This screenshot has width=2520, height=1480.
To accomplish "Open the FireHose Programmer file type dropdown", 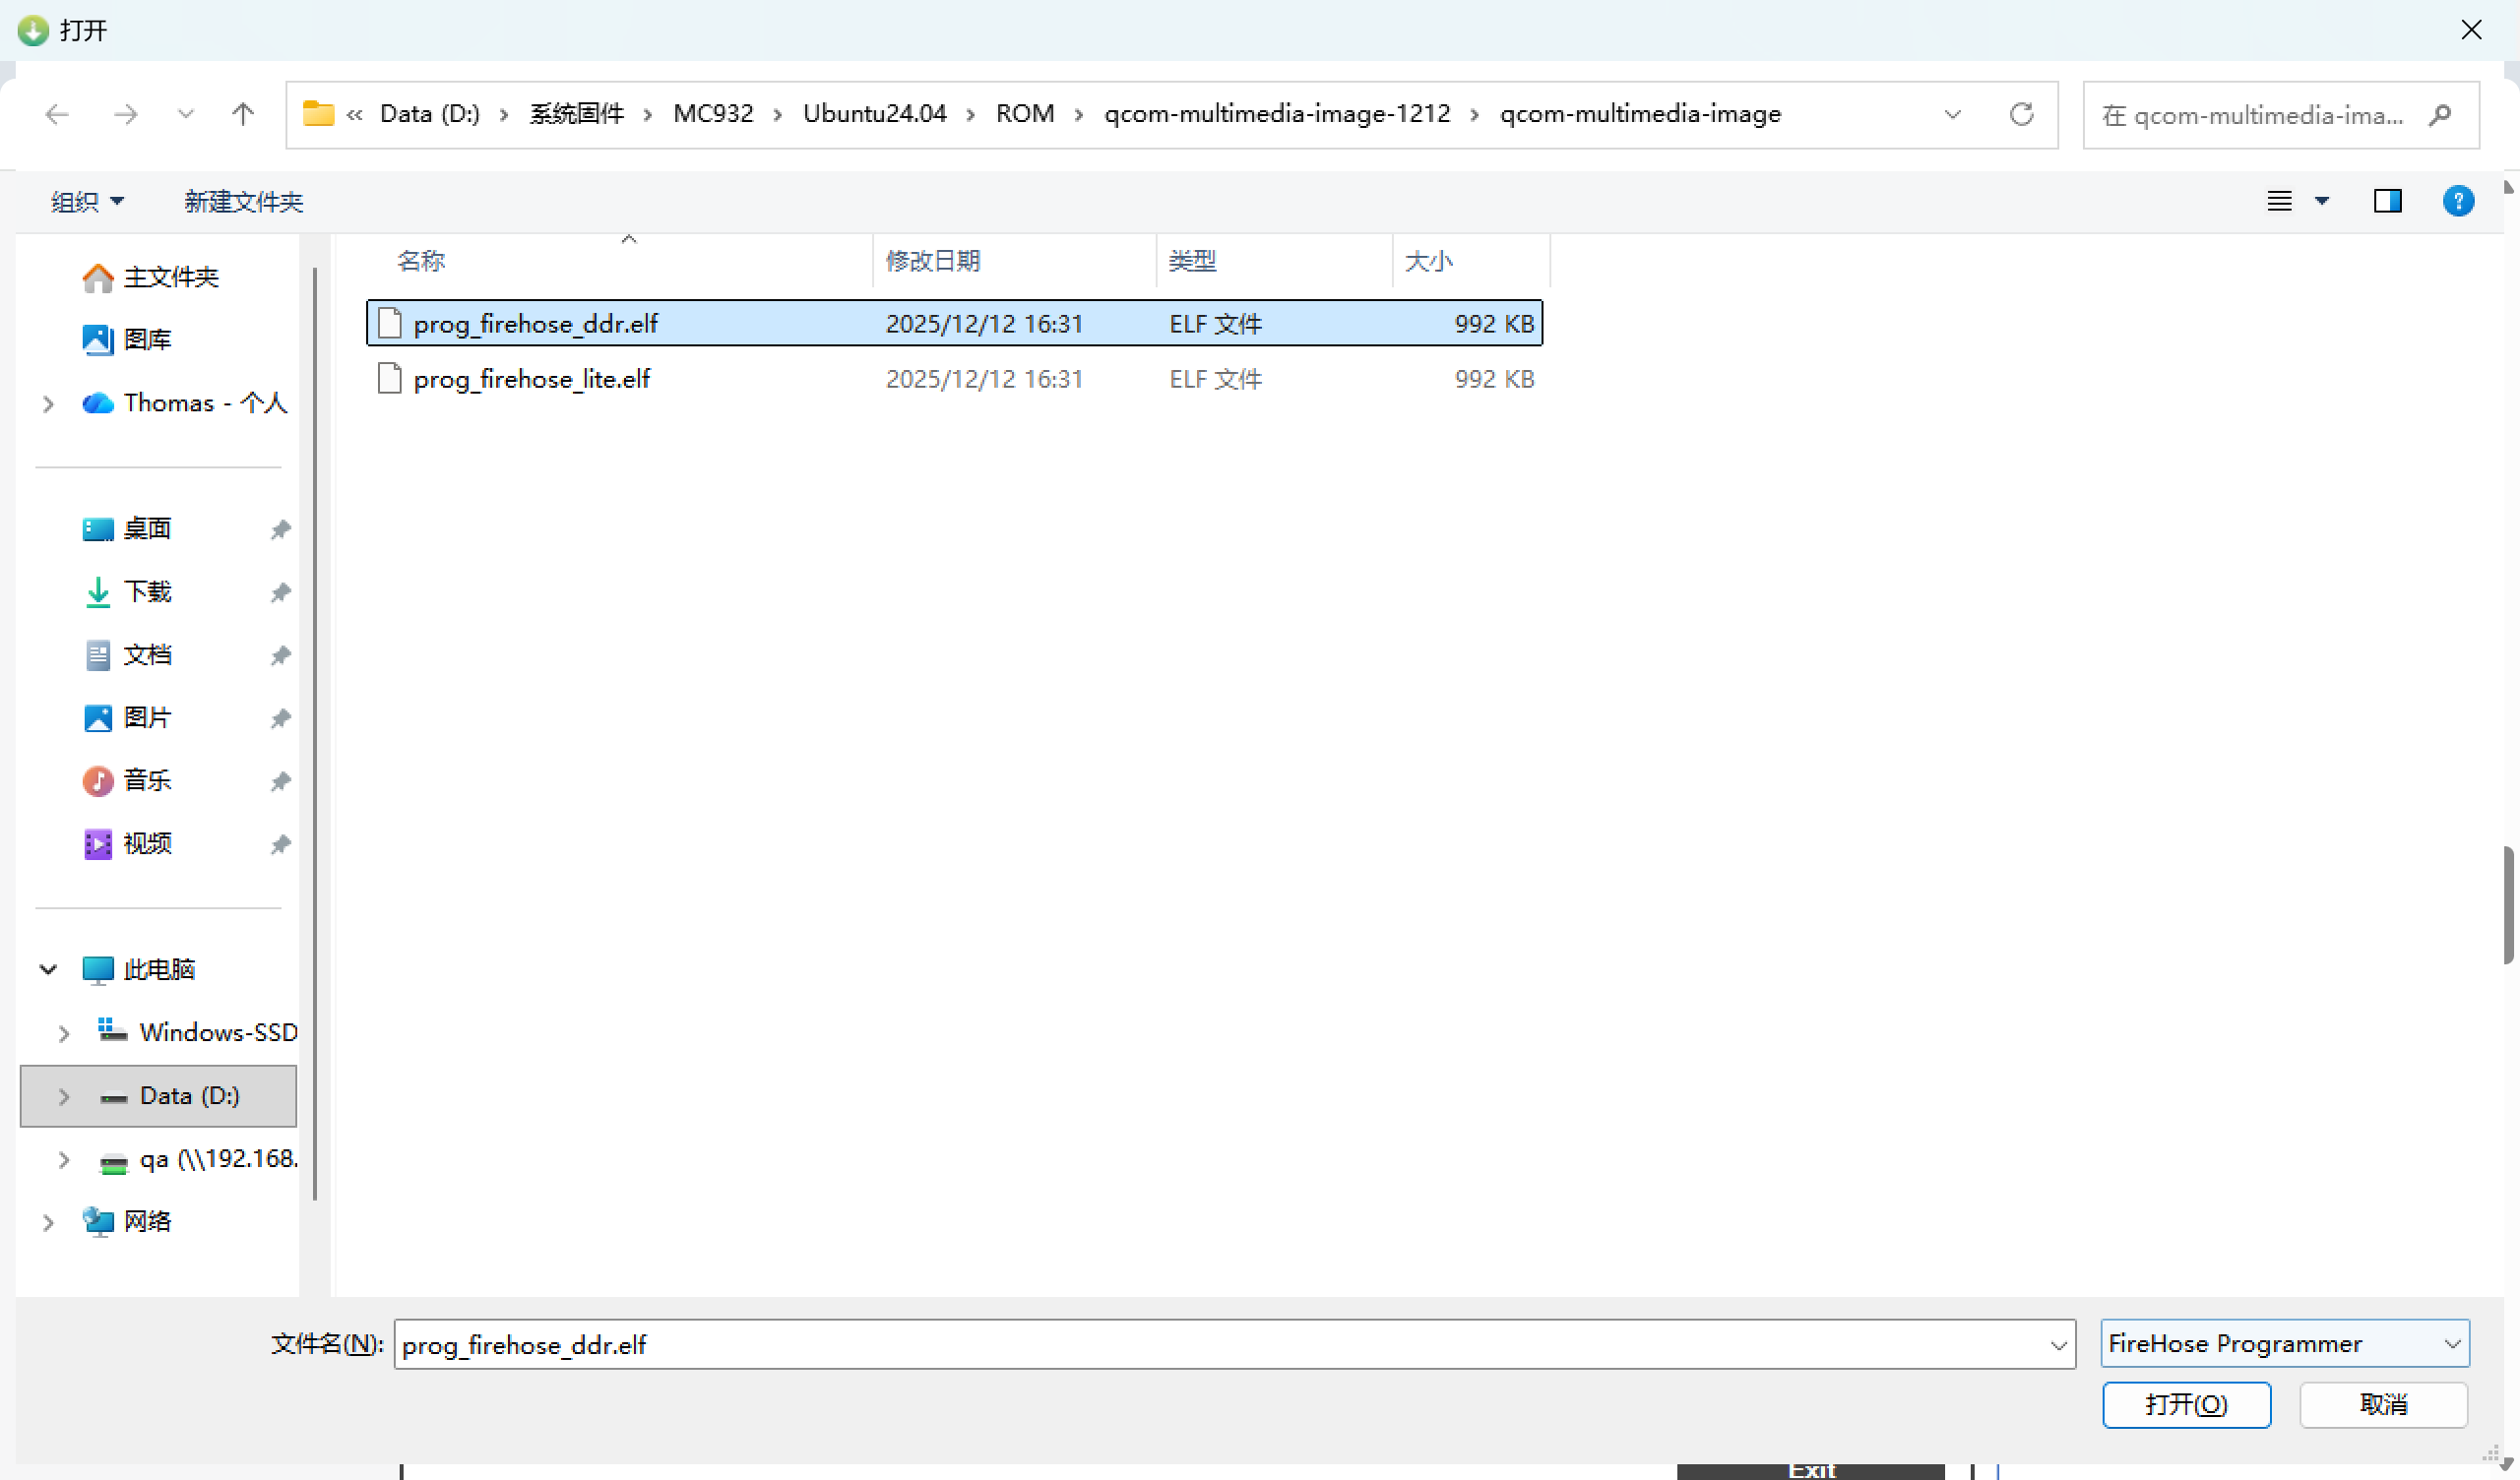I will (2284, 1343).
